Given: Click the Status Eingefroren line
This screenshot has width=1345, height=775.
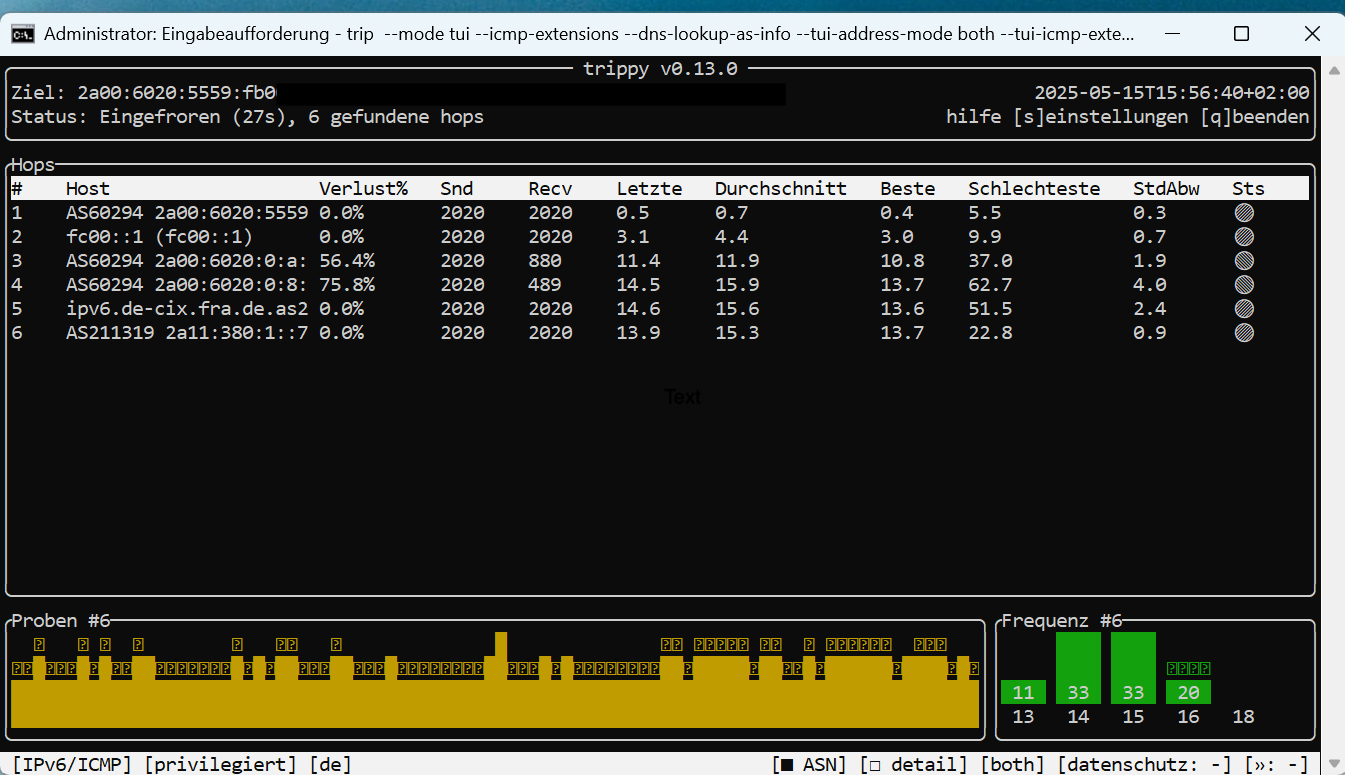Looking at the screenshot, I should pyautogui.click(x=248, y=117).
